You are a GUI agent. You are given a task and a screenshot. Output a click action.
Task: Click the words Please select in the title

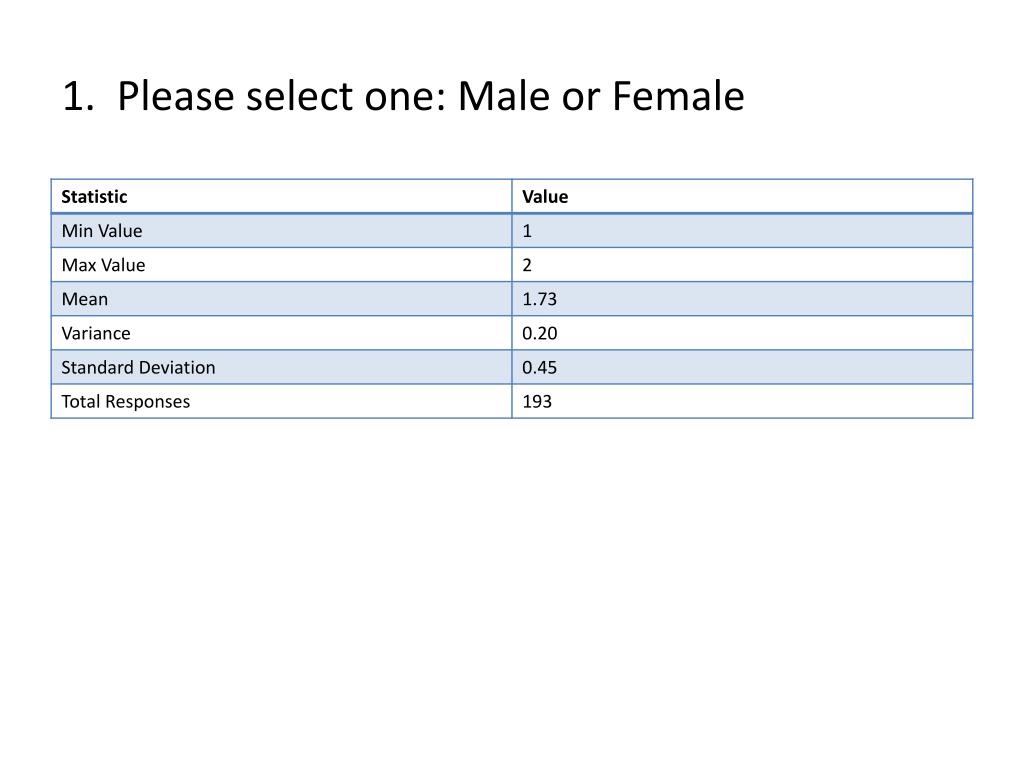[235, 98]
